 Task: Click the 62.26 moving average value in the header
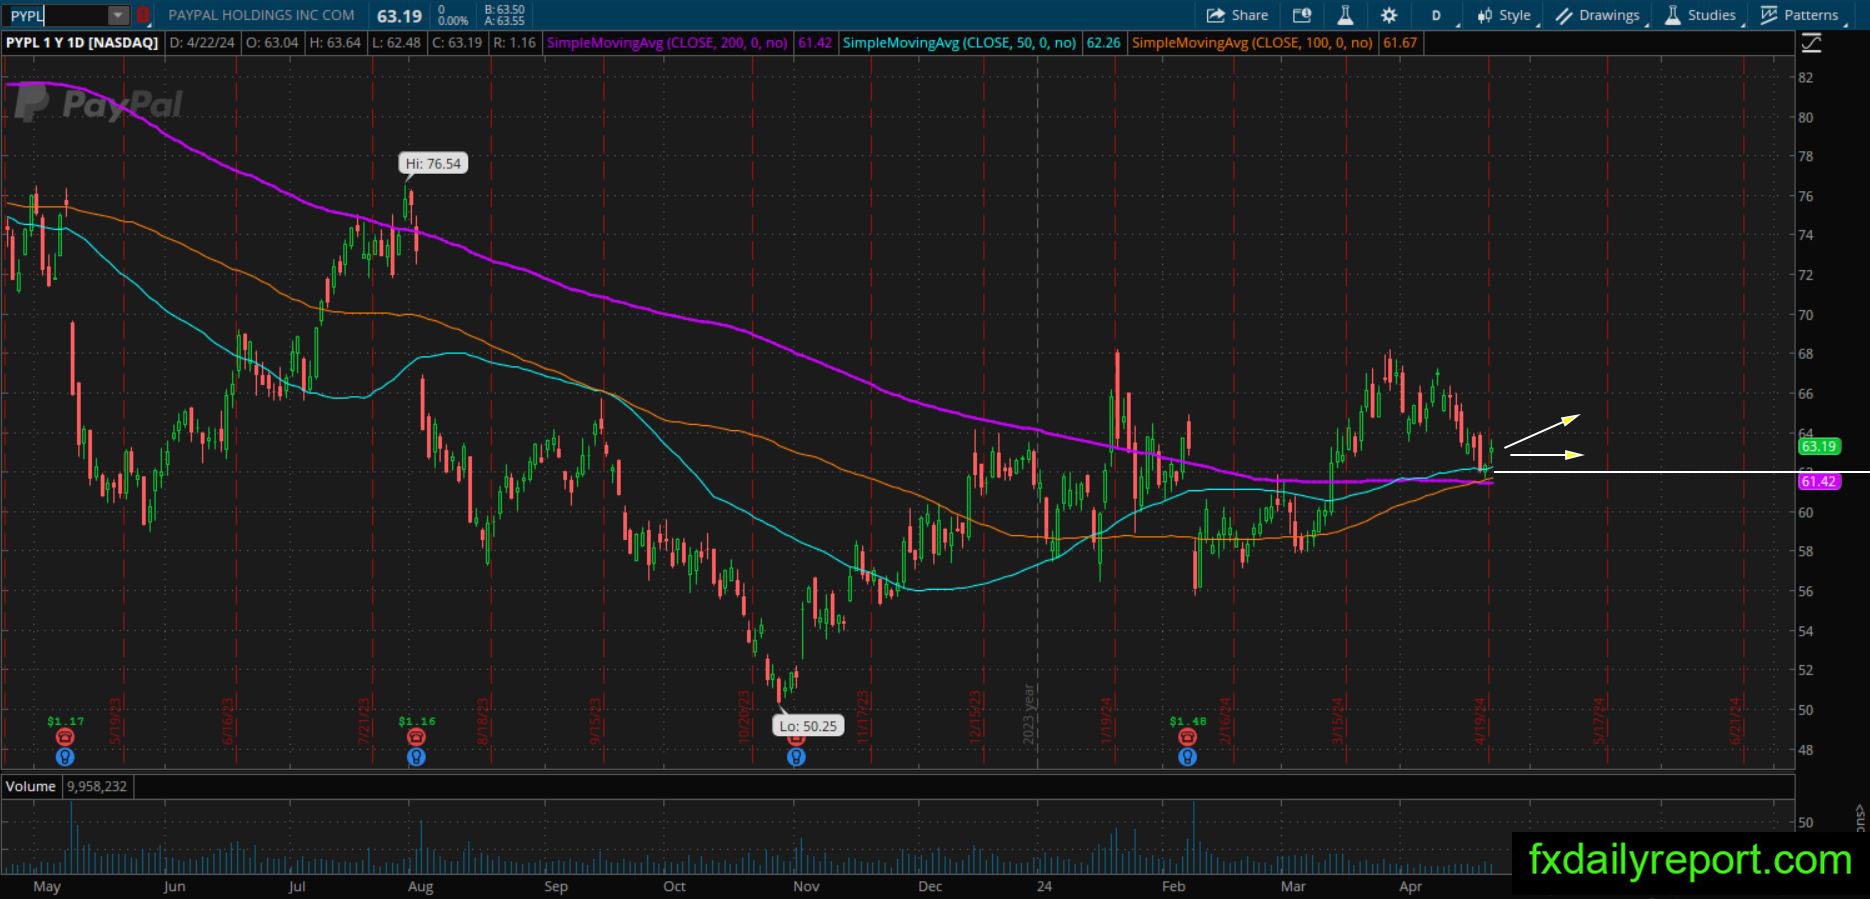[x=1103, y=43]
